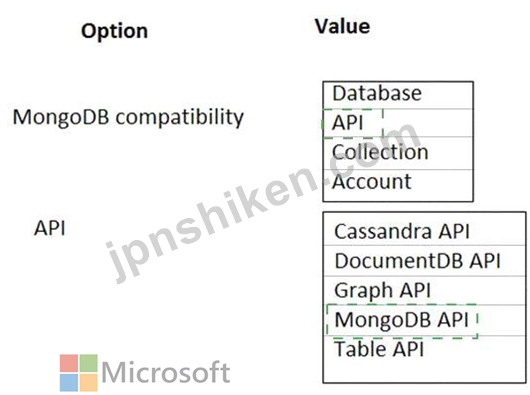Click the API option label at left
The width and height of the screenshot is (530, 395).
click(50, 228)
